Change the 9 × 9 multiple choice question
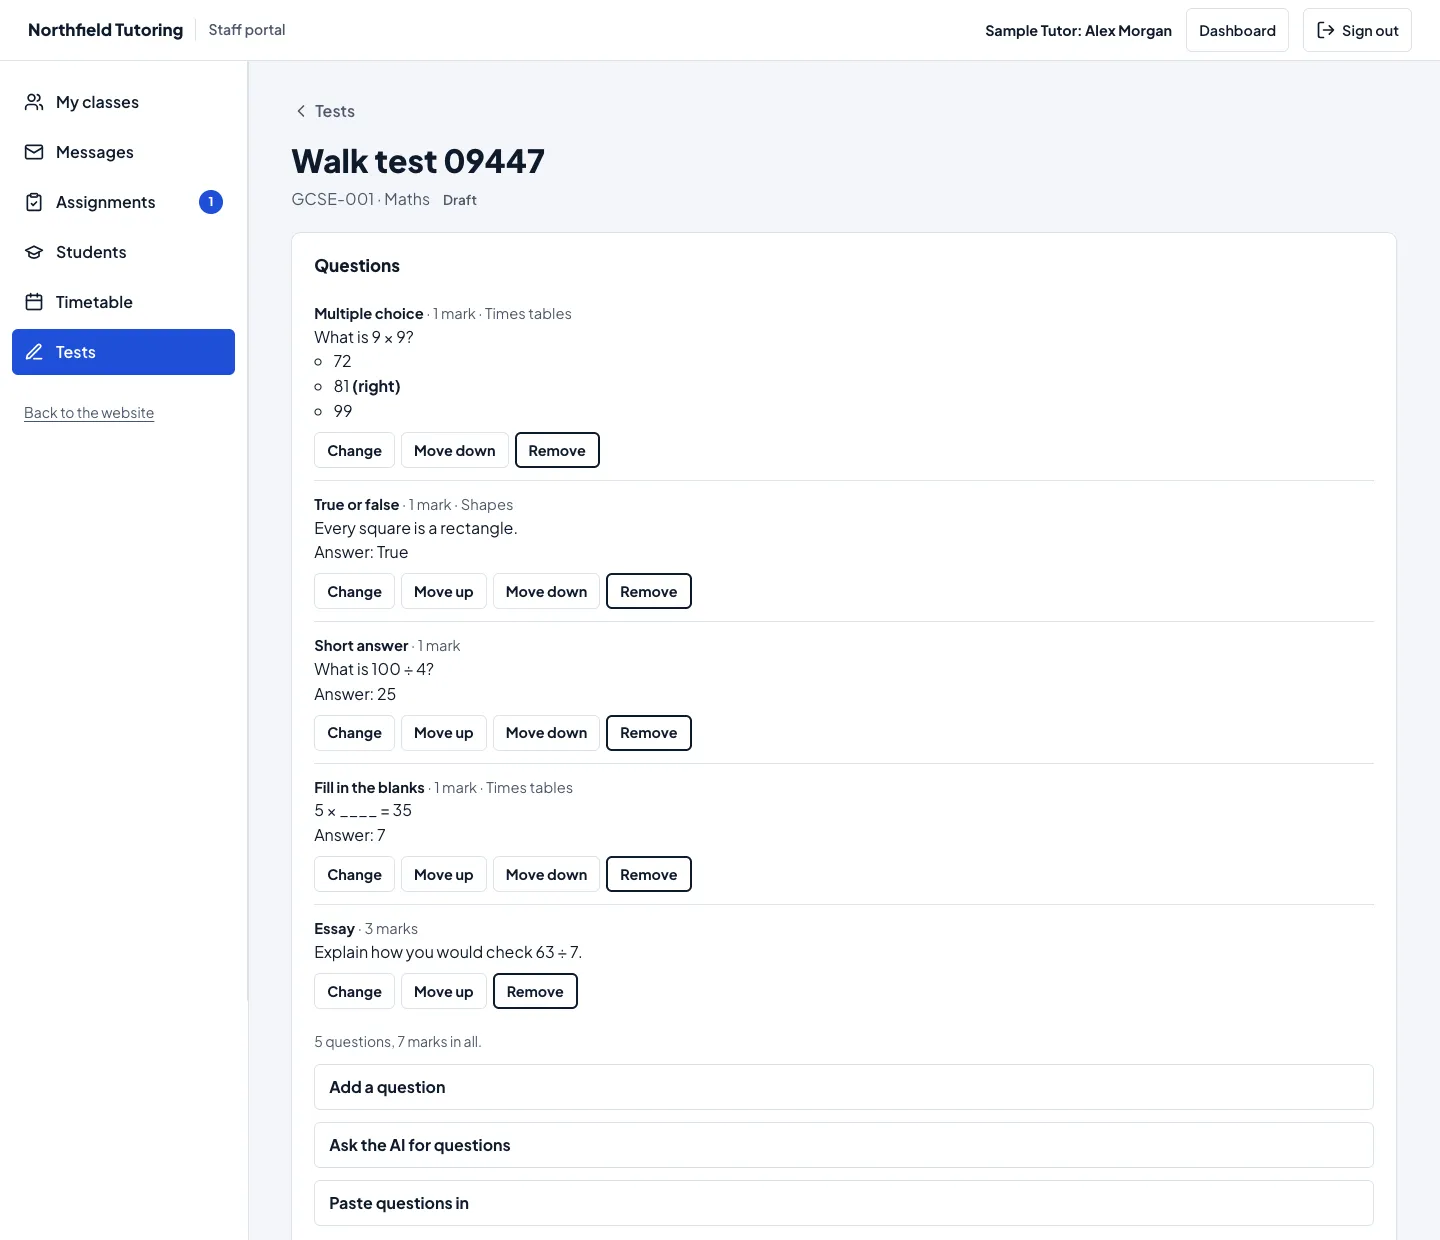This screenshot has width=1440, height=1240. click(x=354, y=450)
